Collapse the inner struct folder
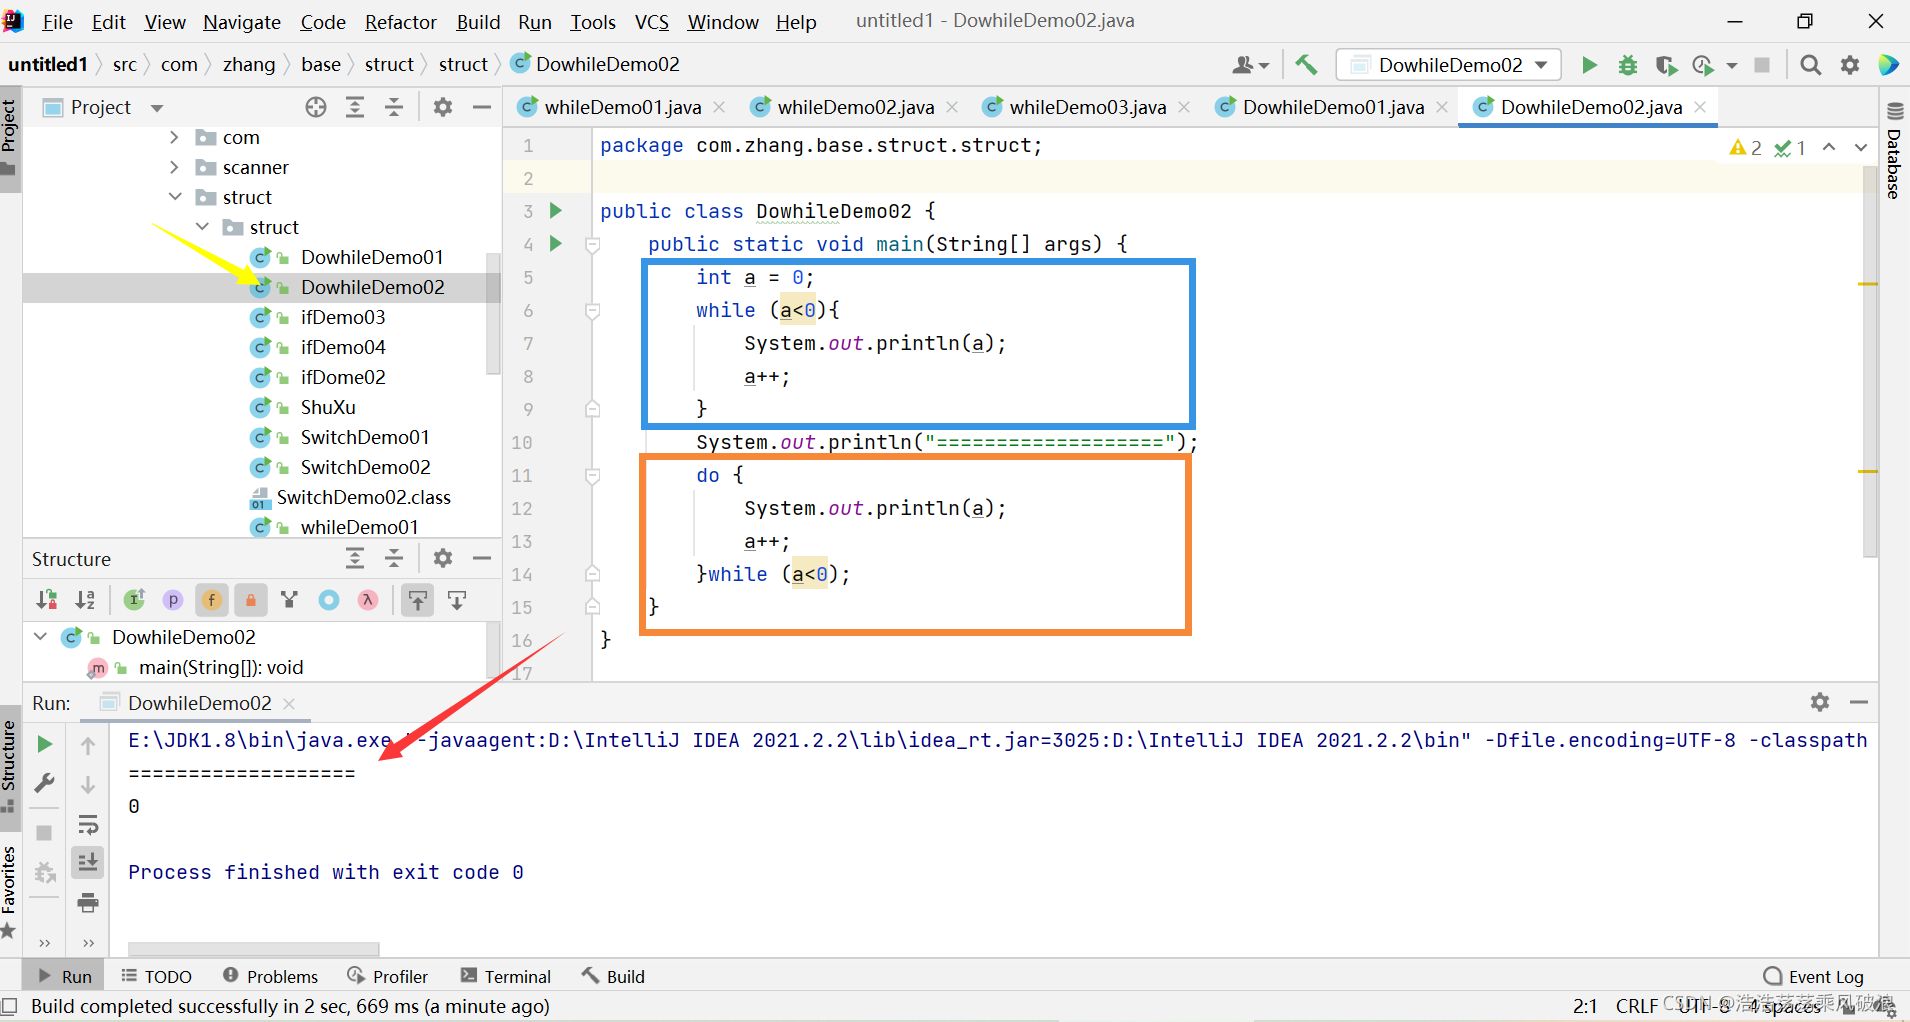 202,227
